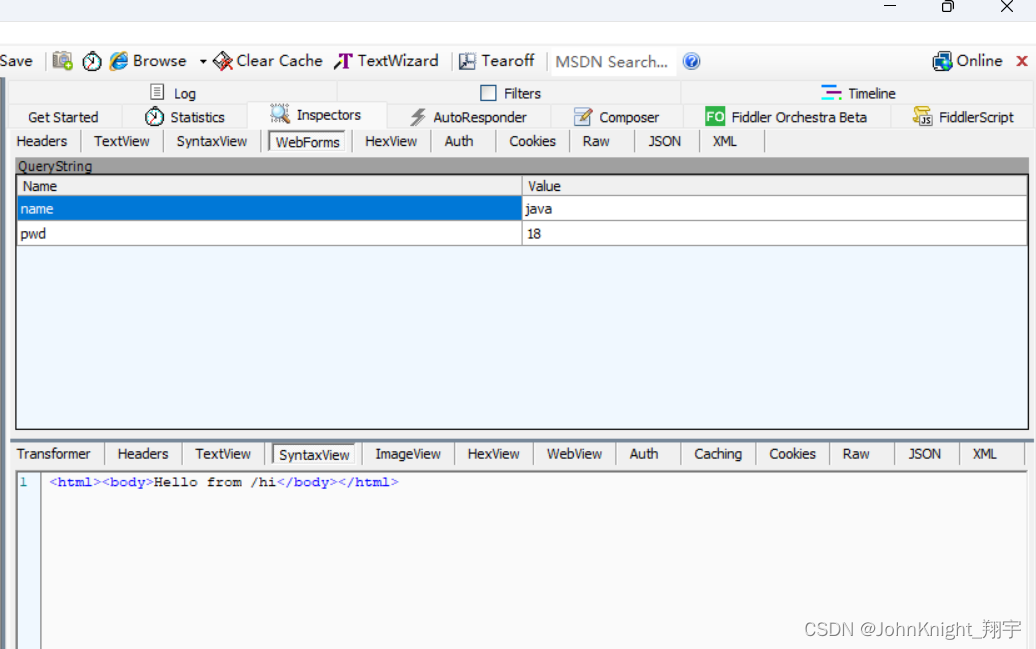Screen dimensions: 1036x649
Task: Open the response Caching tab
Action: point(718,454)
